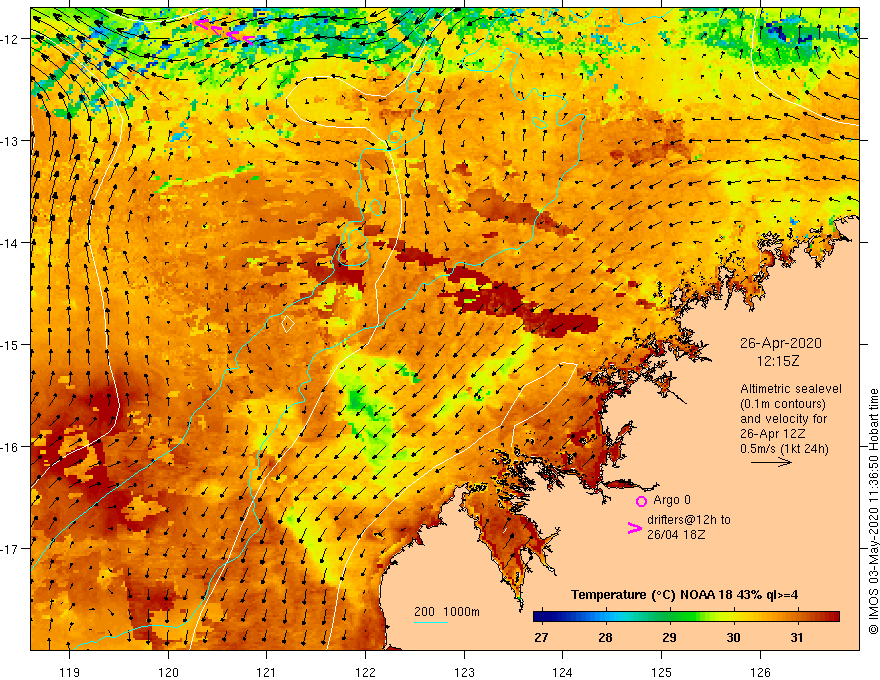Click the '26/04 18Z' legend text
Screen dimensions: 880x680
point(676,535)
